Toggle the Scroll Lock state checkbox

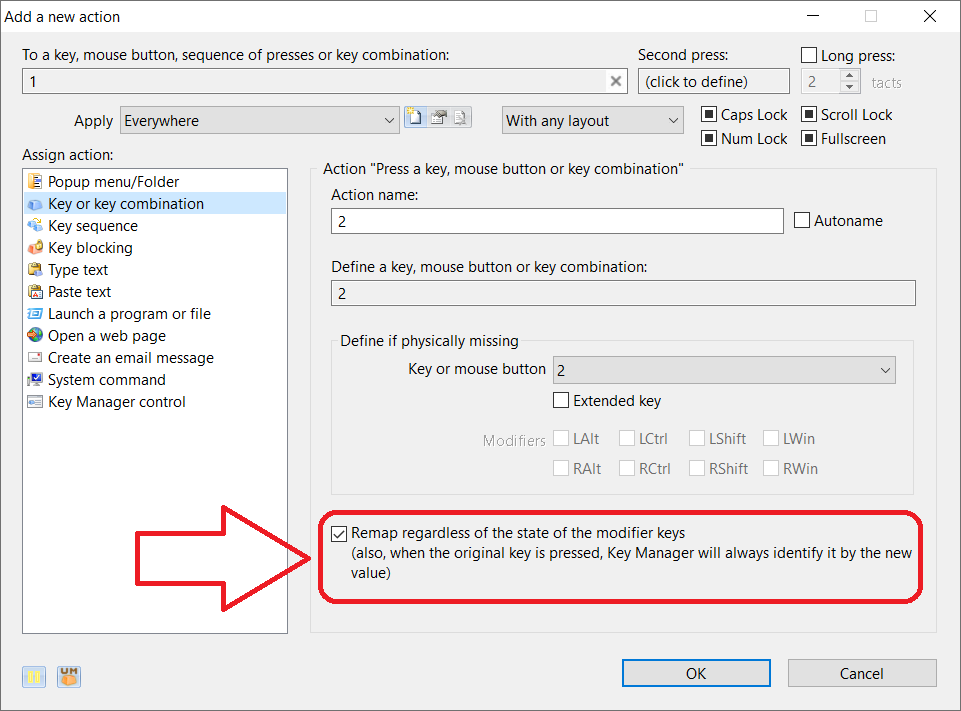coord(809,114)
